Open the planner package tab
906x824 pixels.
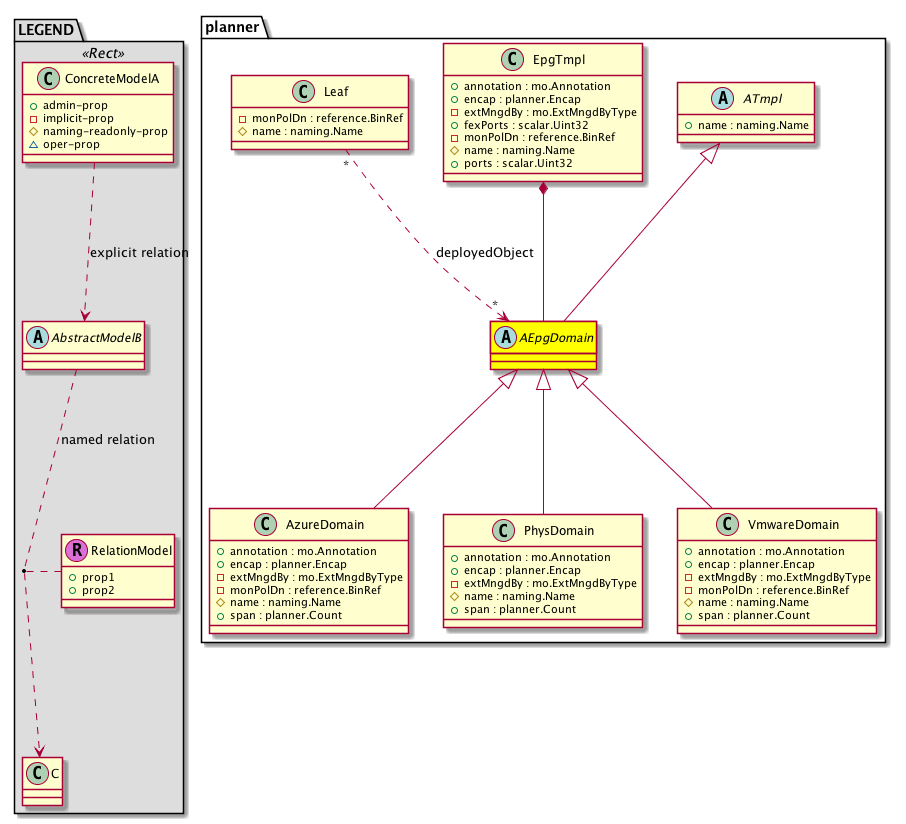pos(233,27)
